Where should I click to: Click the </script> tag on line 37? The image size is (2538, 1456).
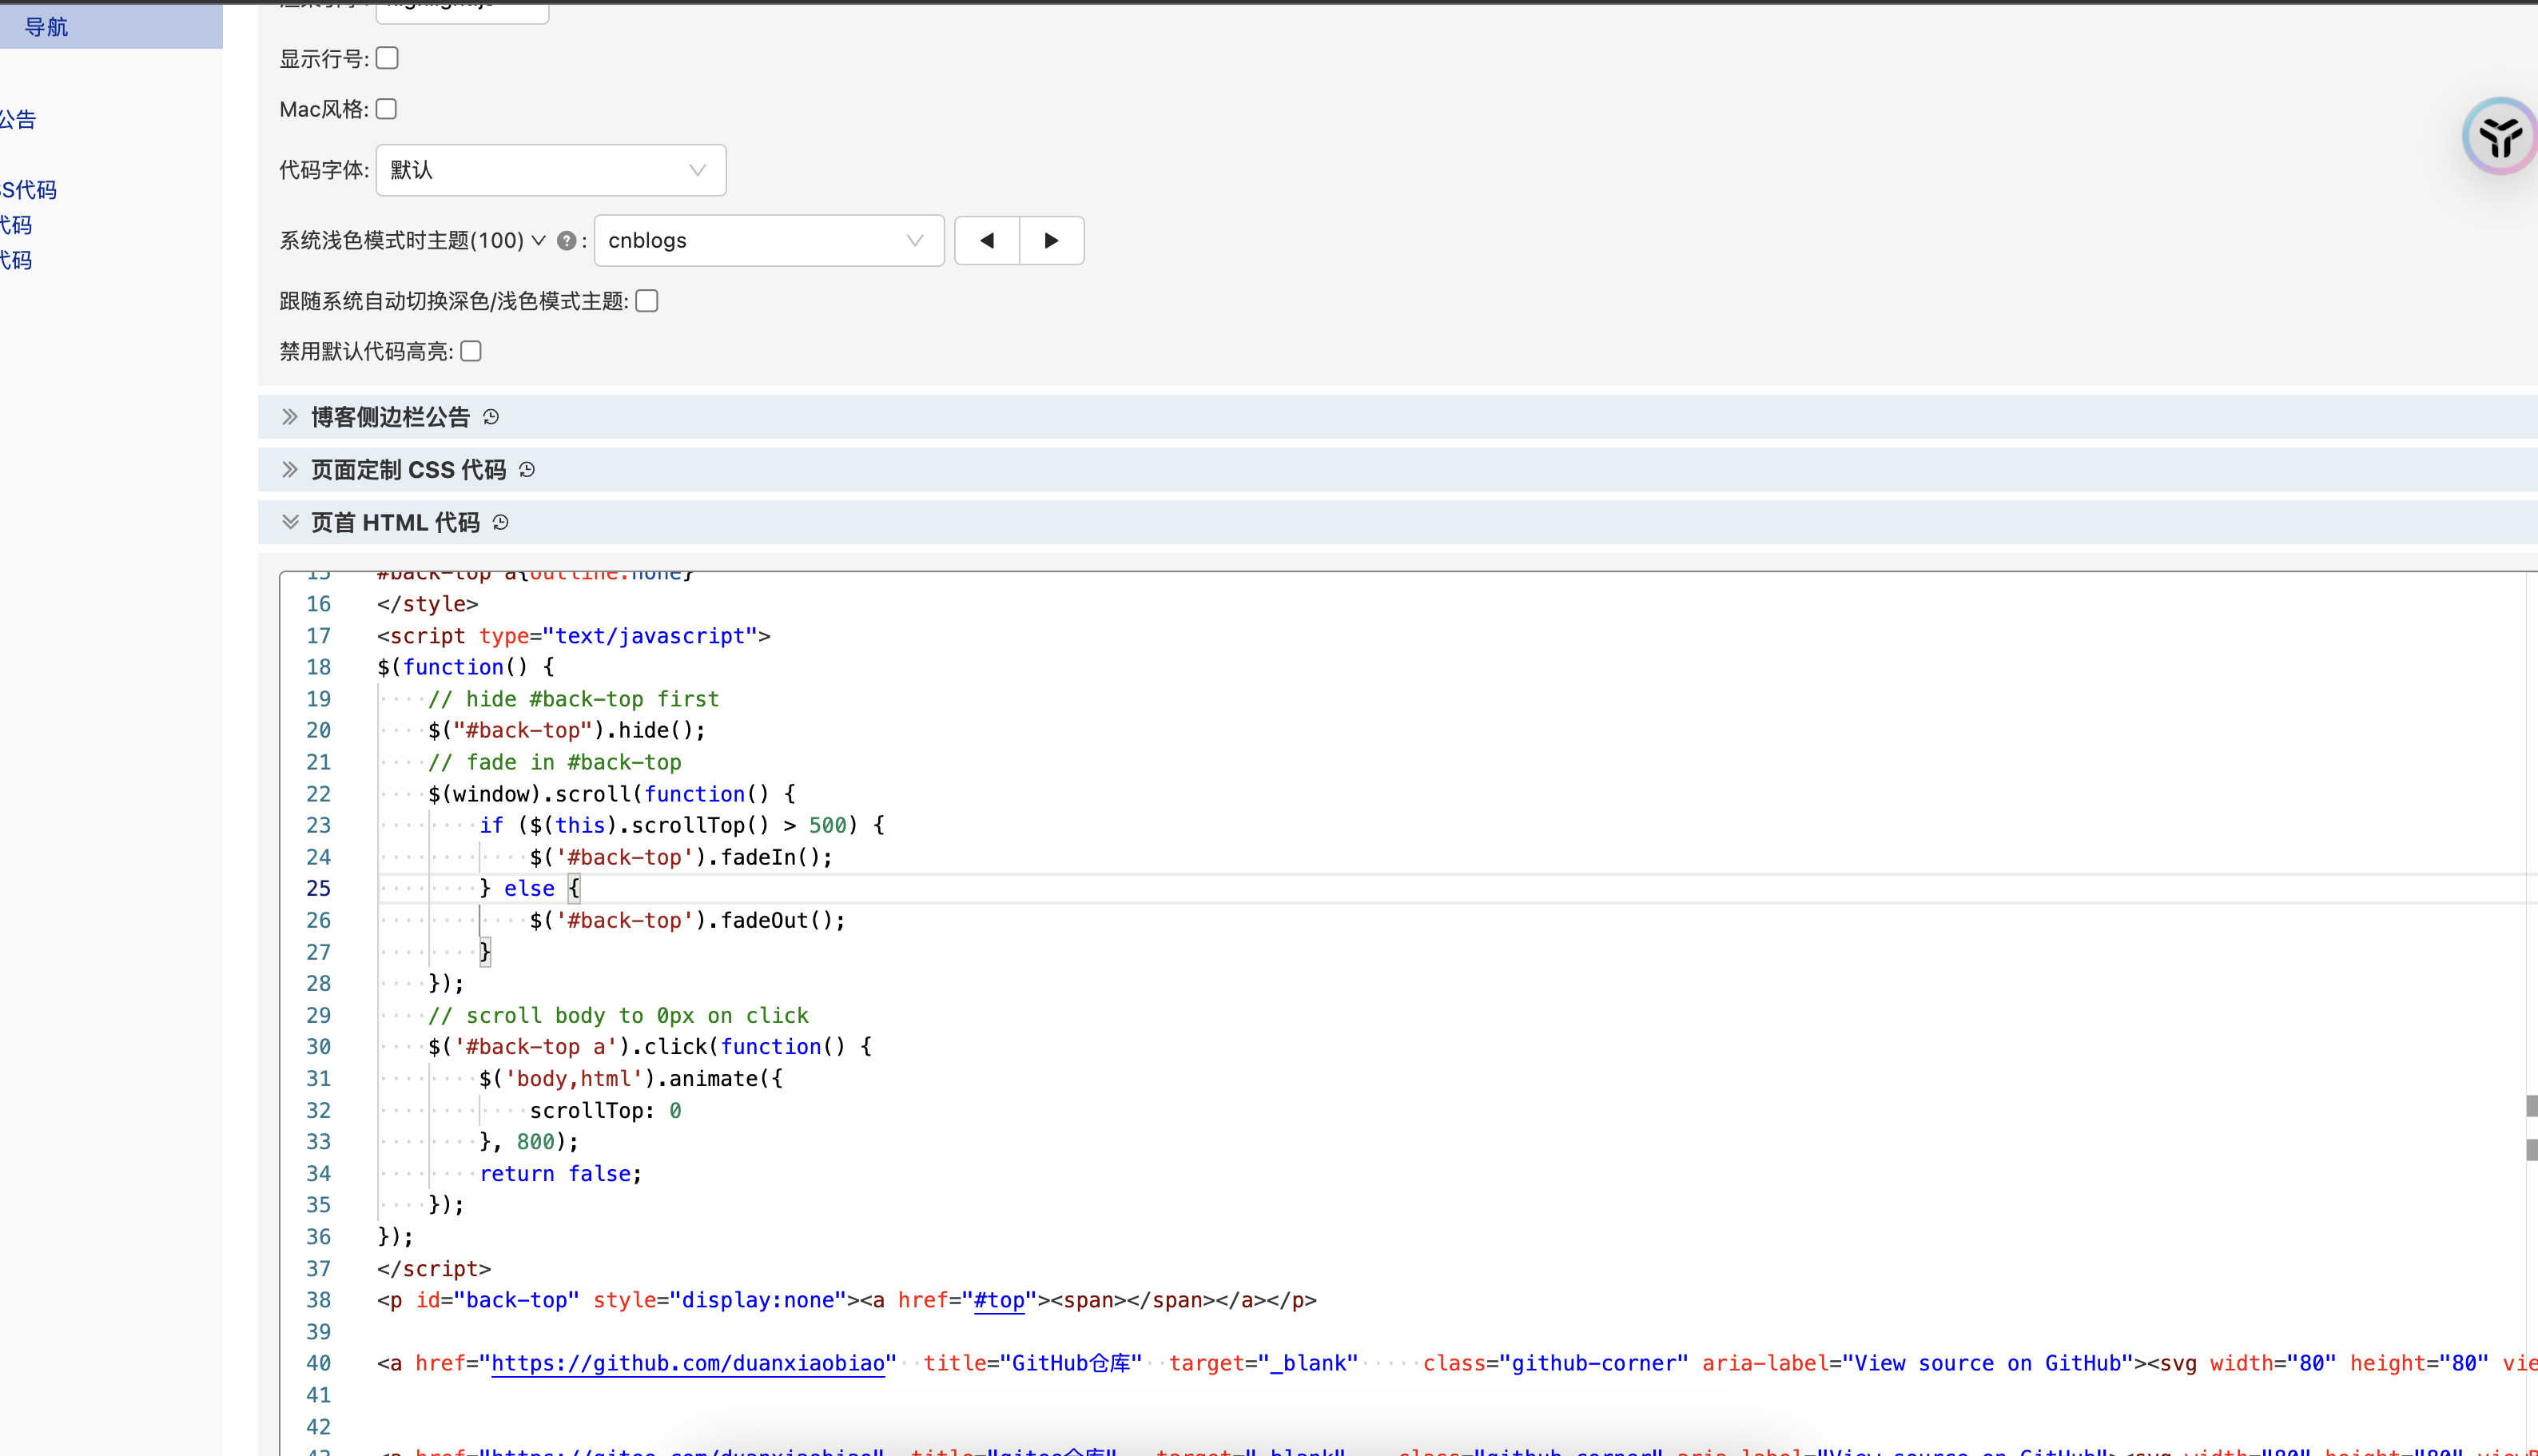click(x=434, y=1268)
